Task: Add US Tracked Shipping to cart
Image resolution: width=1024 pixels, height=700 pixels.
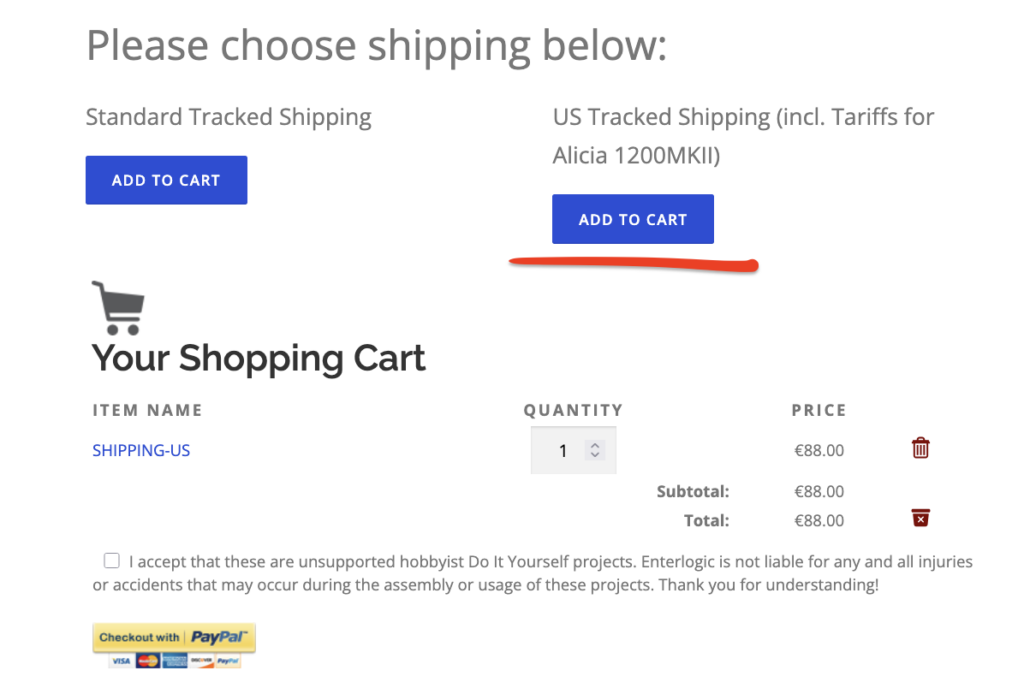Action: click(633, 219)
